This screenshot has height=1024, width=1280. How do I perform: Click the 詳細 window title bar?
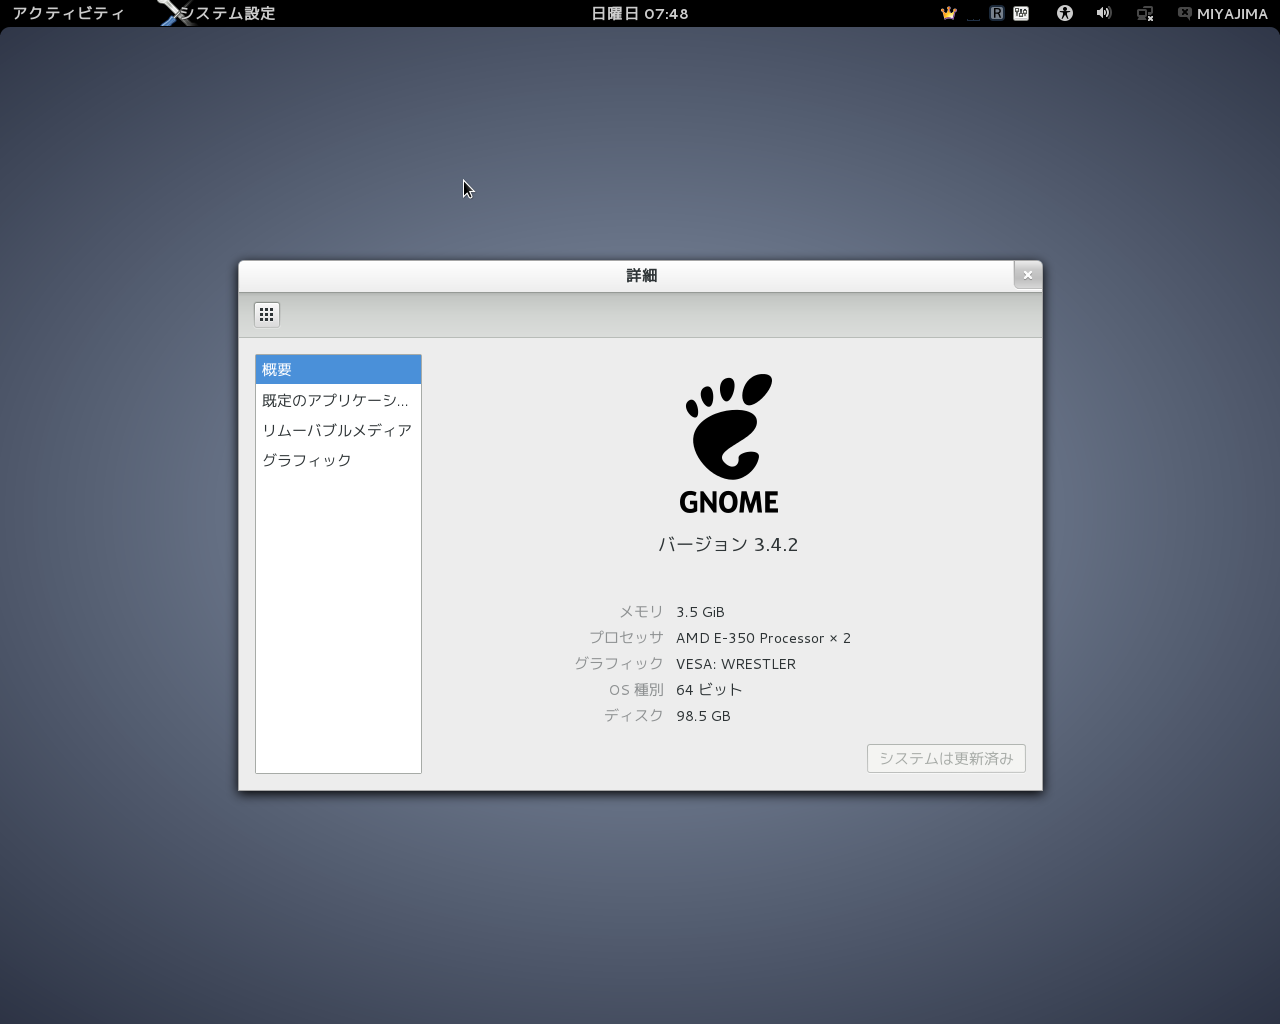640,275
